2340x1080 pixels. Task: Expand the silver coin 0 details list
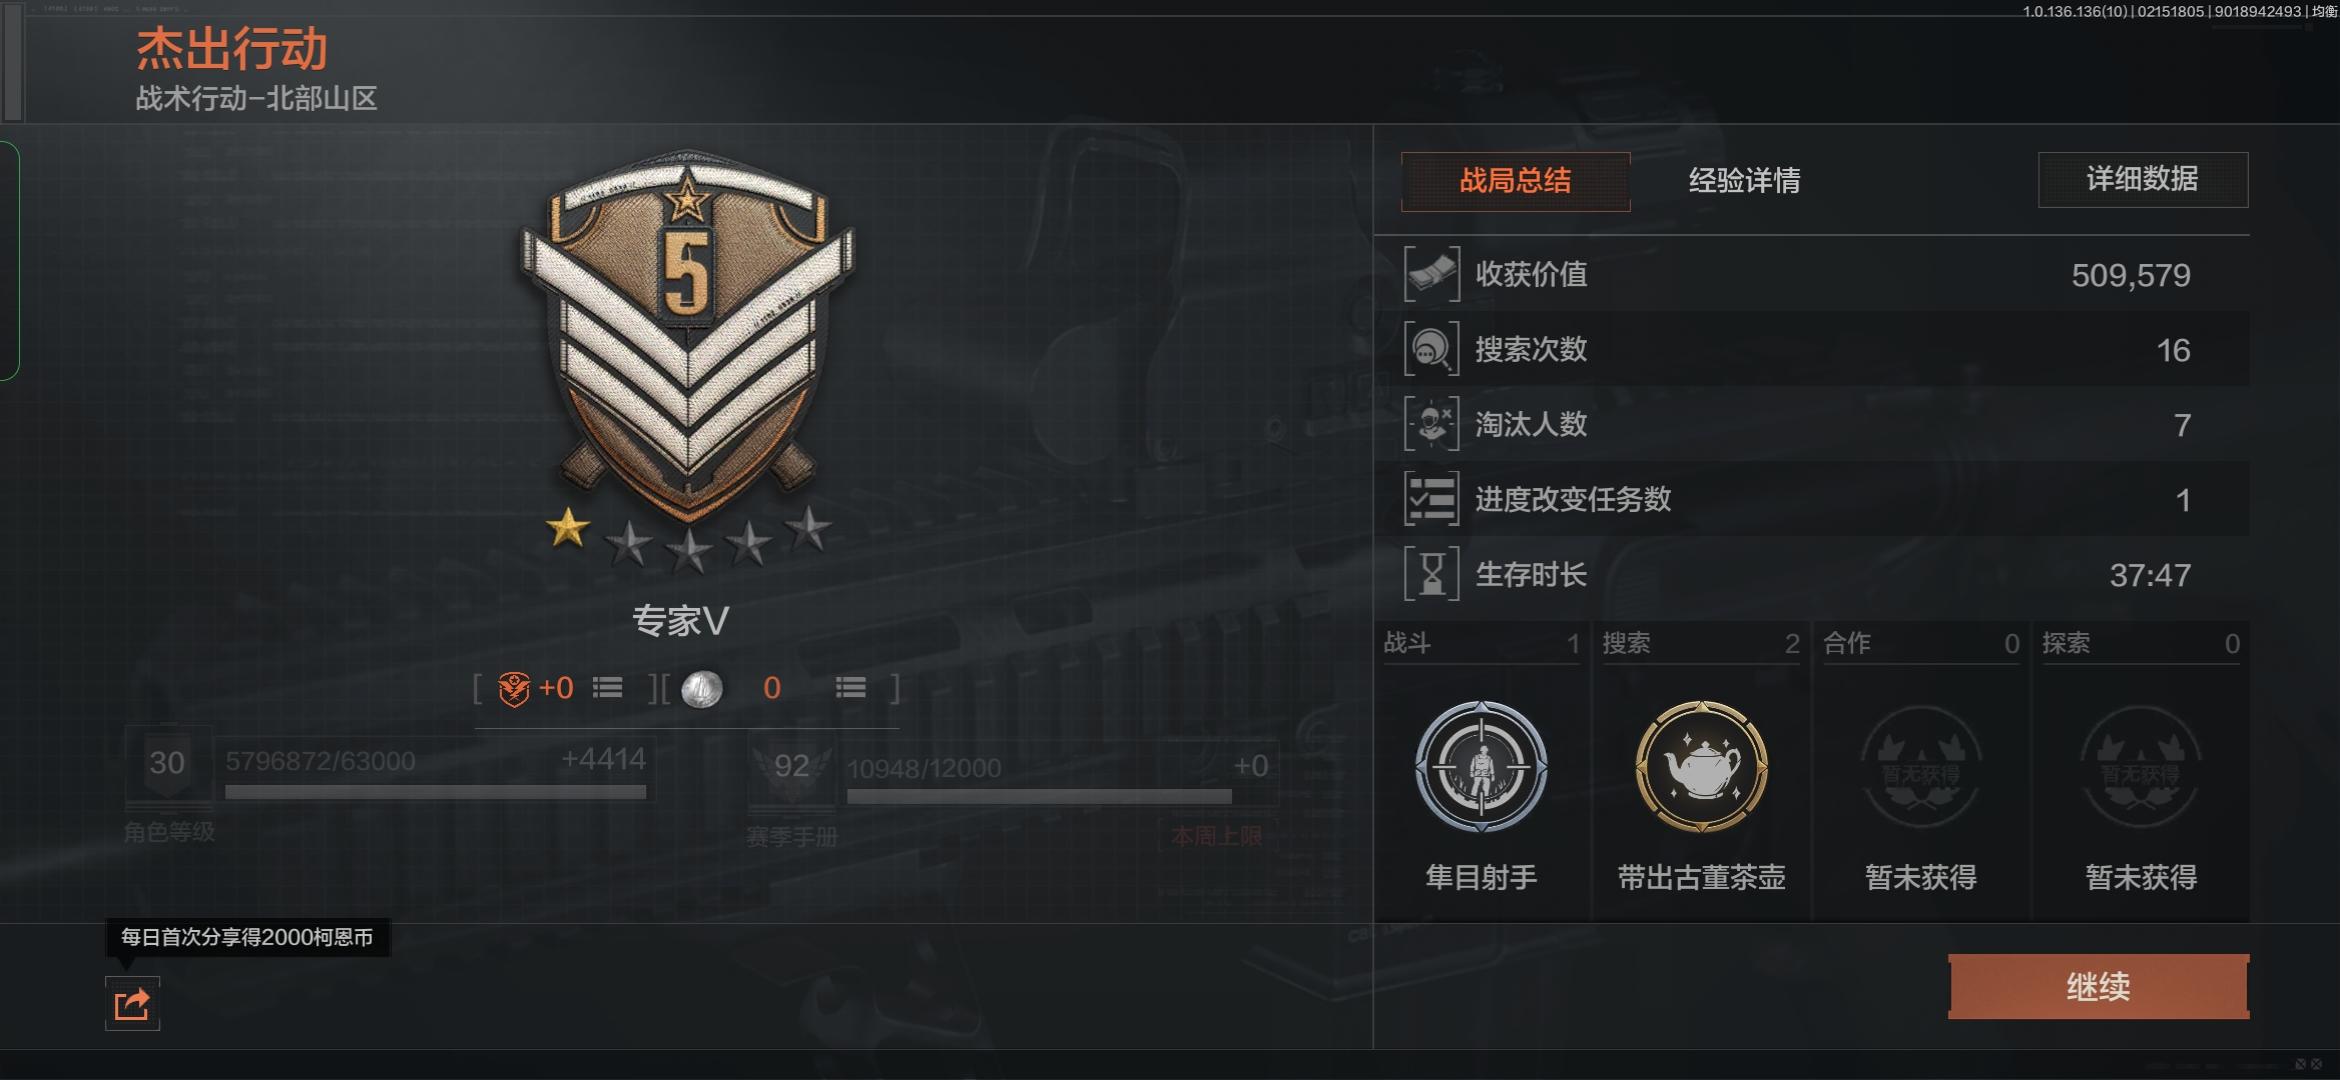(x=851, y=688)
